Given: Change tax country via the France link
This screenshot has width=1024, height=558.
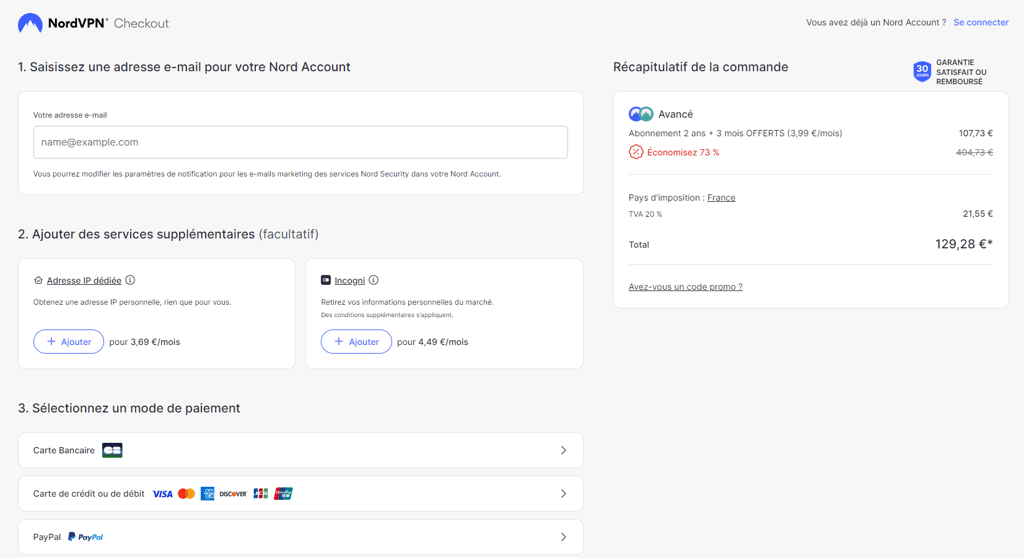Looking at the screenshot, I should click(721, 197).
